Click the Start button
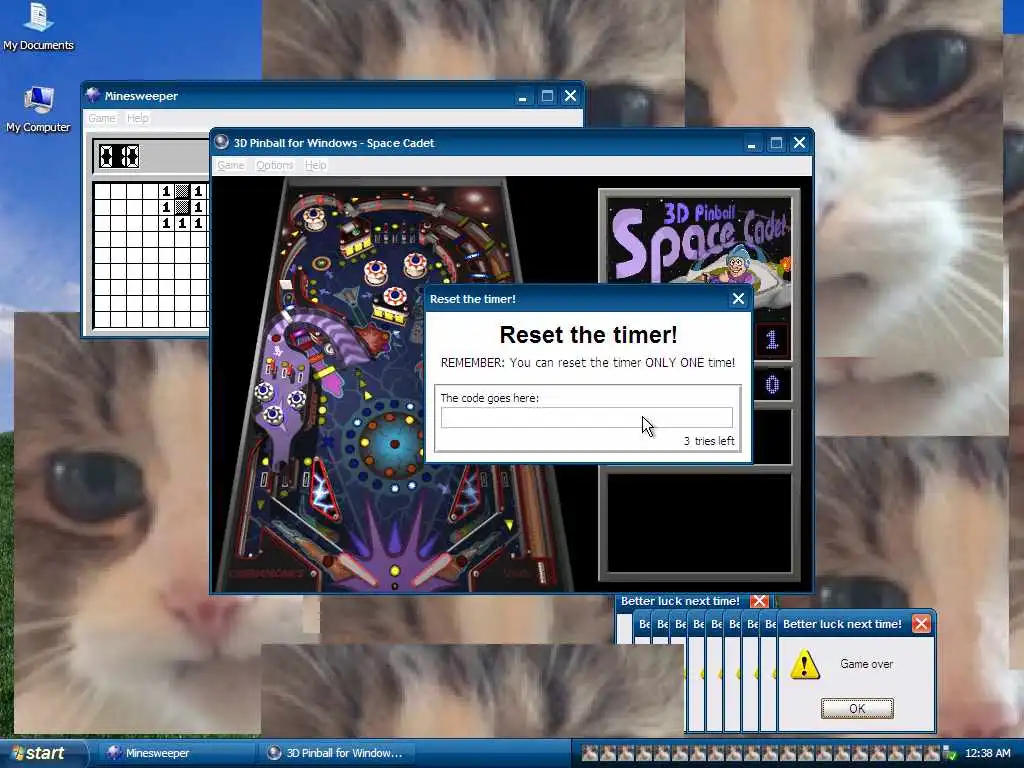This screenshot has width=1024, height=768. tap(43, 753)
